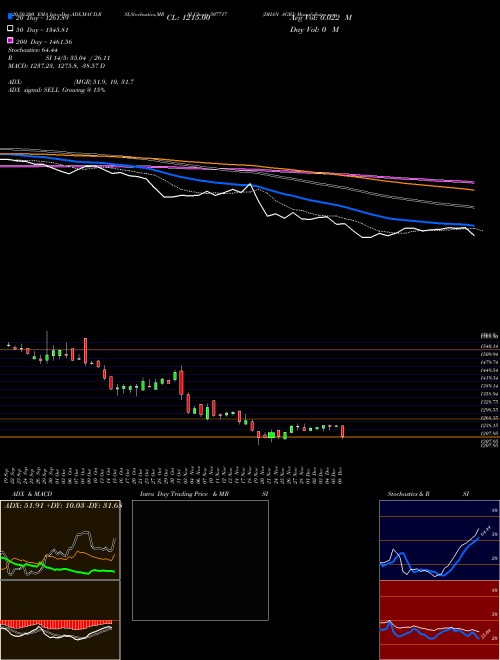Screen dimensions: 500x660
Task: Open the red RSI chart panel
Action: (x=439, y=620)
